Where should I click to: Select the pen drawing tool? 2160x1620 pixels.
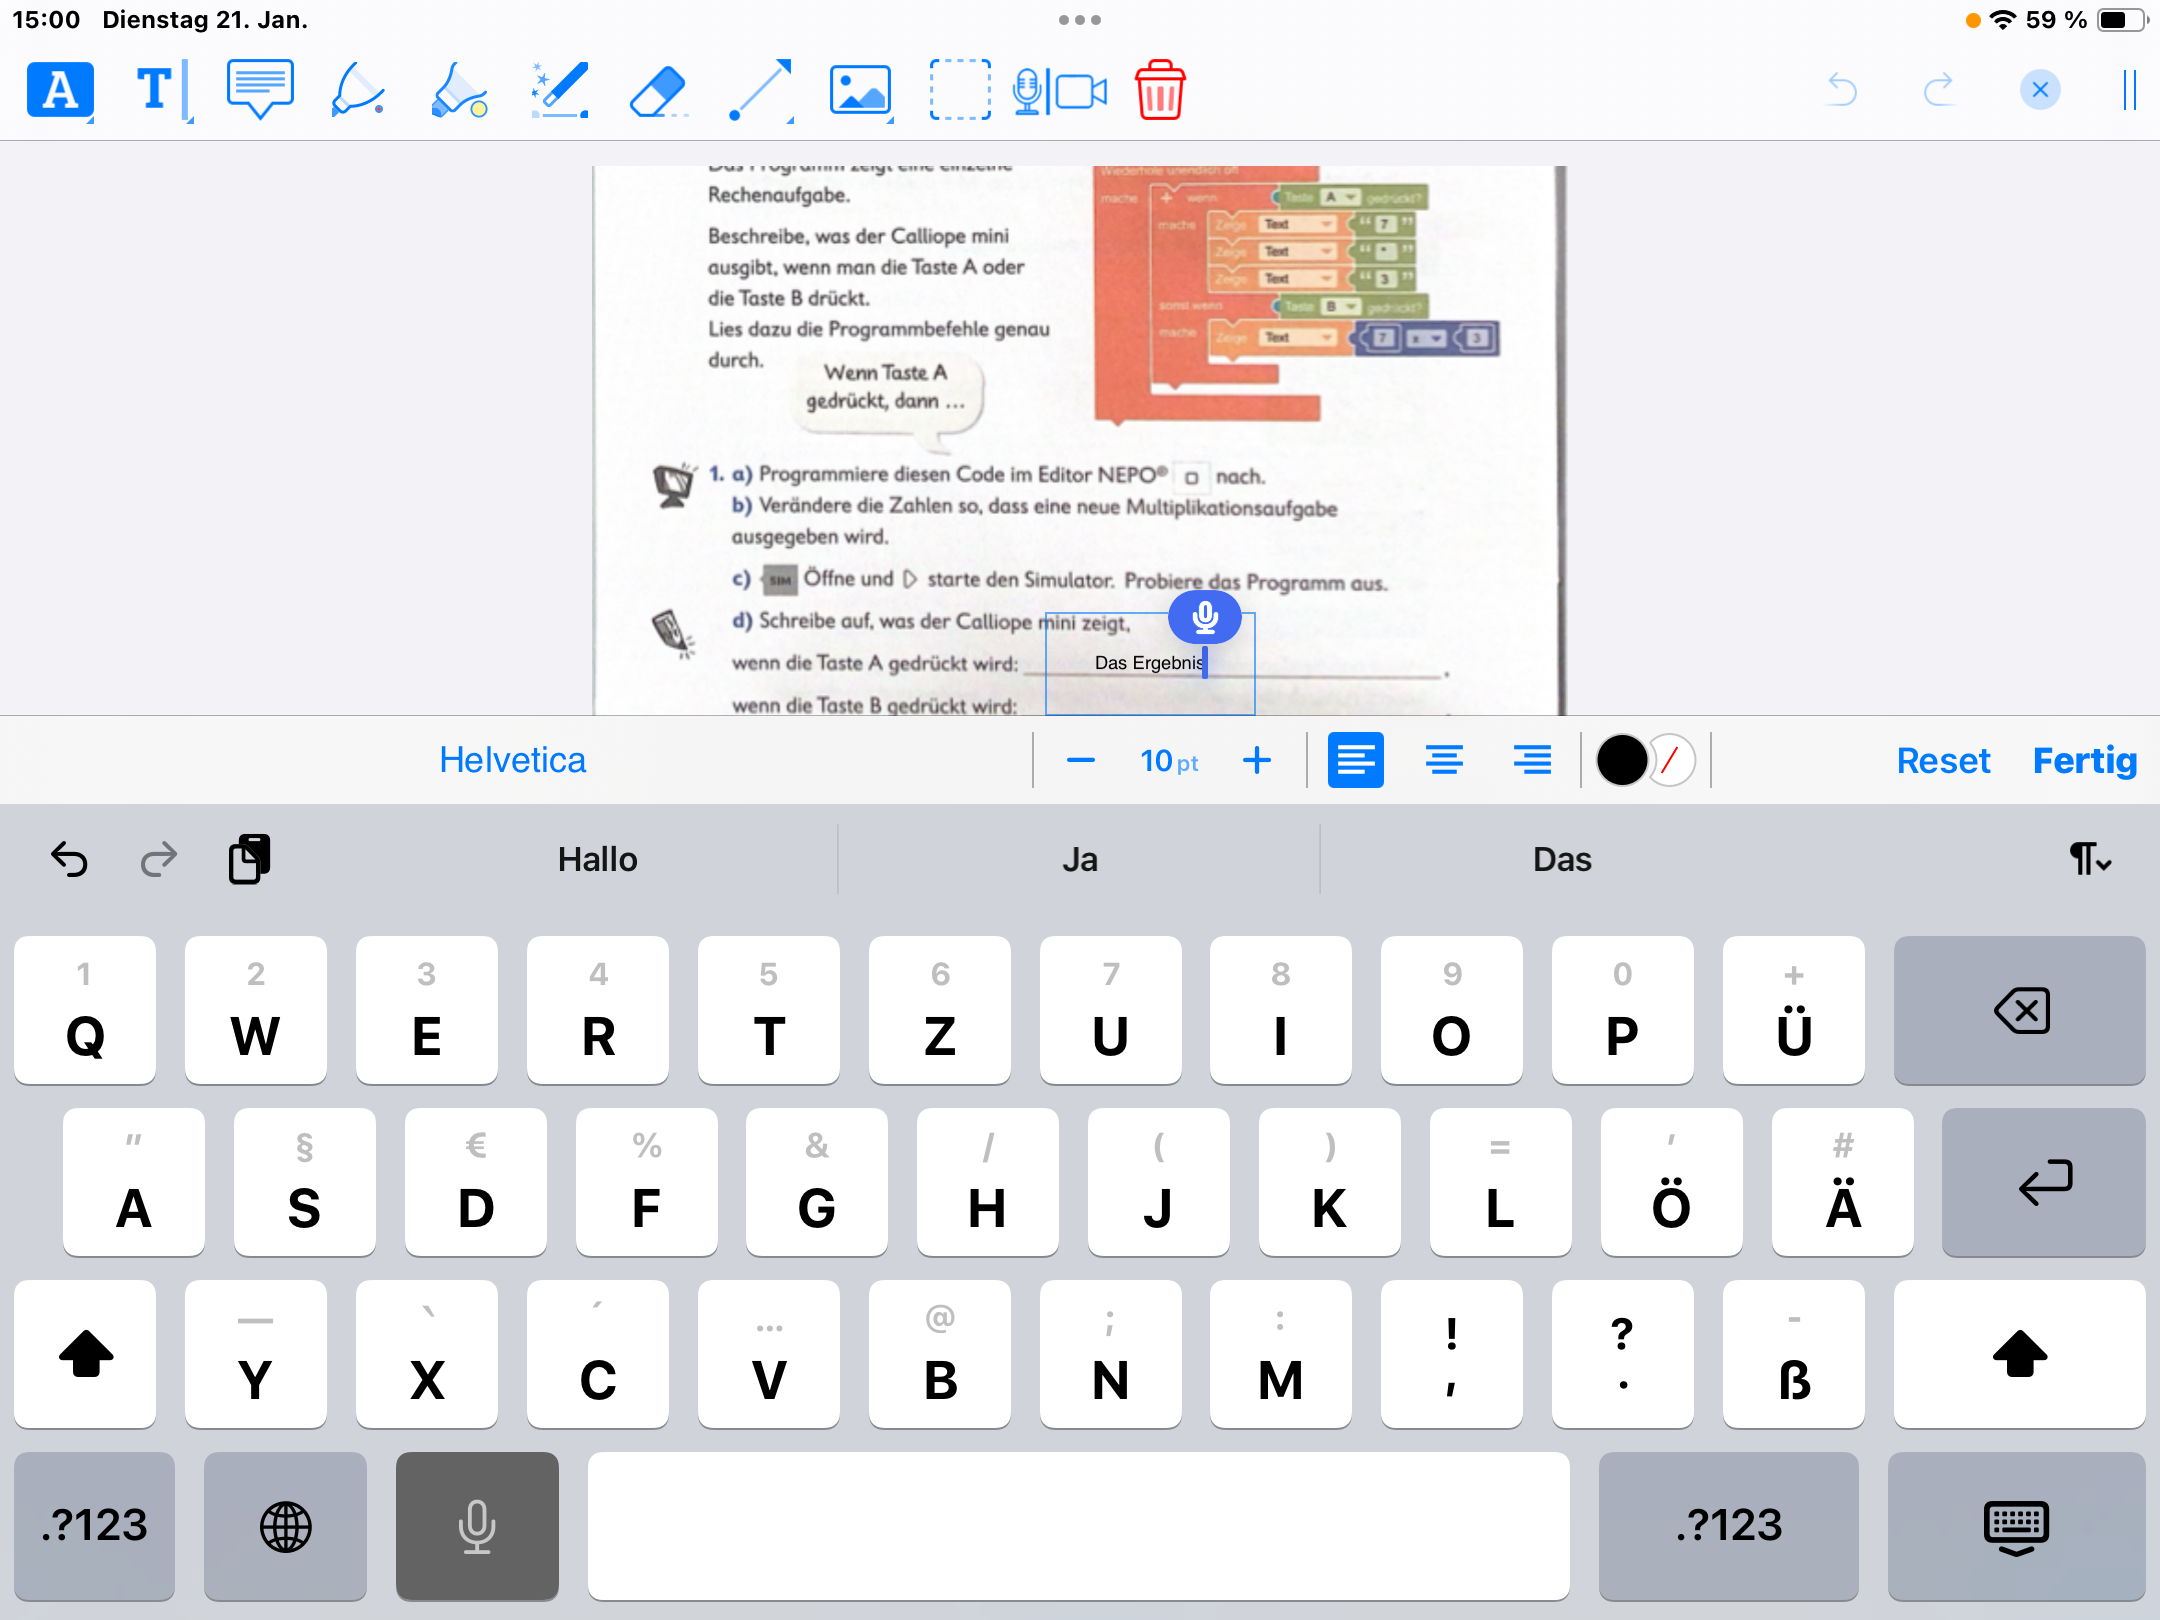click(358, 90)
